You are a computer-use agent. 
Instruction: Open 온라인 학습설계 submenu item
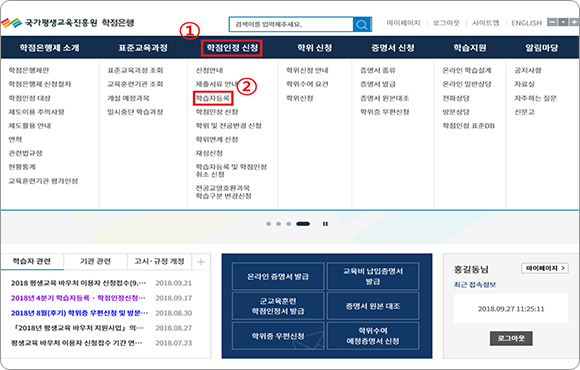point(467,70)
